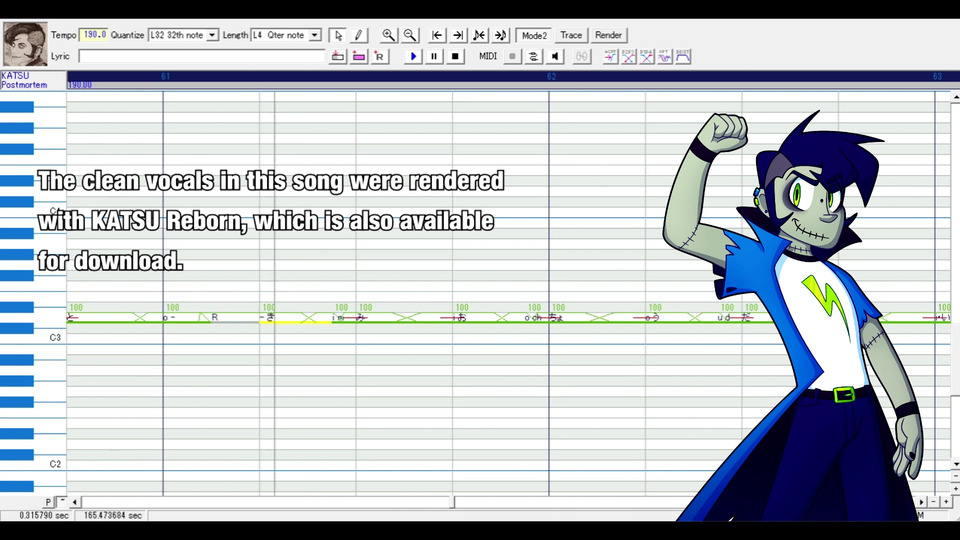Click measure 61 marker in the ruler
This screenshot has width=960, height=540.
coord(165,77)
